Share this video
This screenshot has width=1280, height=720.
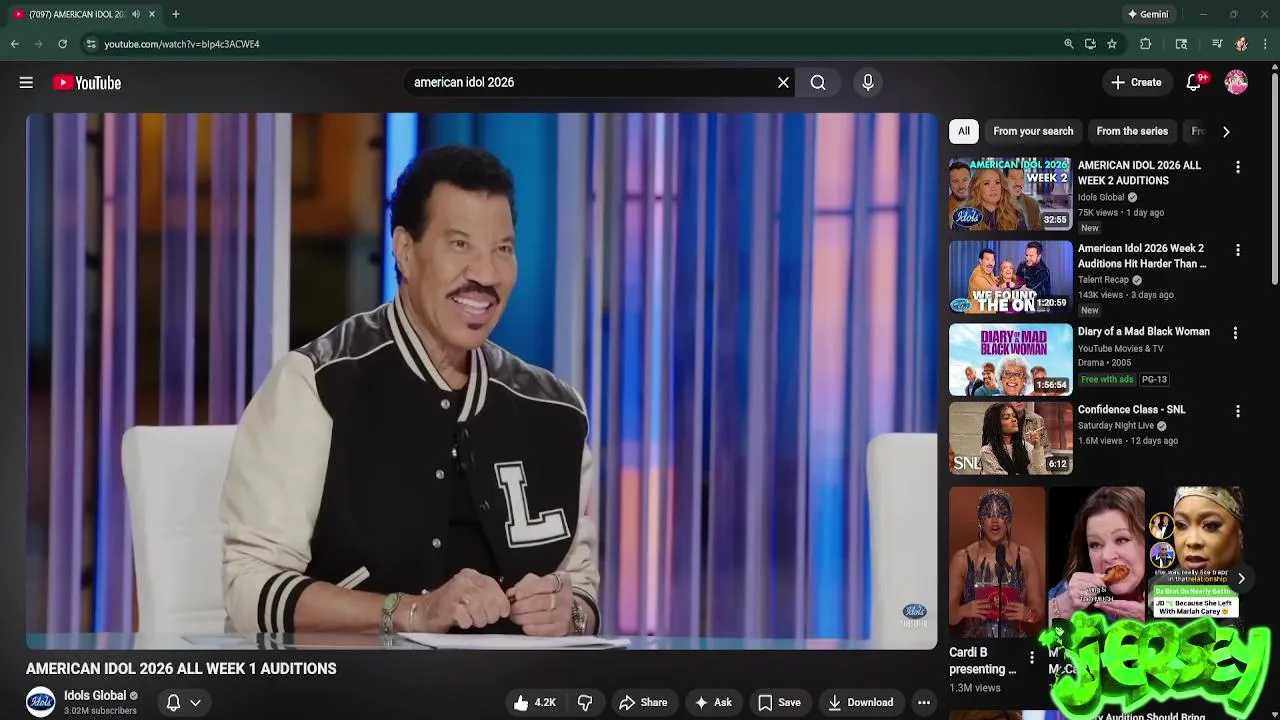(643, 703)
